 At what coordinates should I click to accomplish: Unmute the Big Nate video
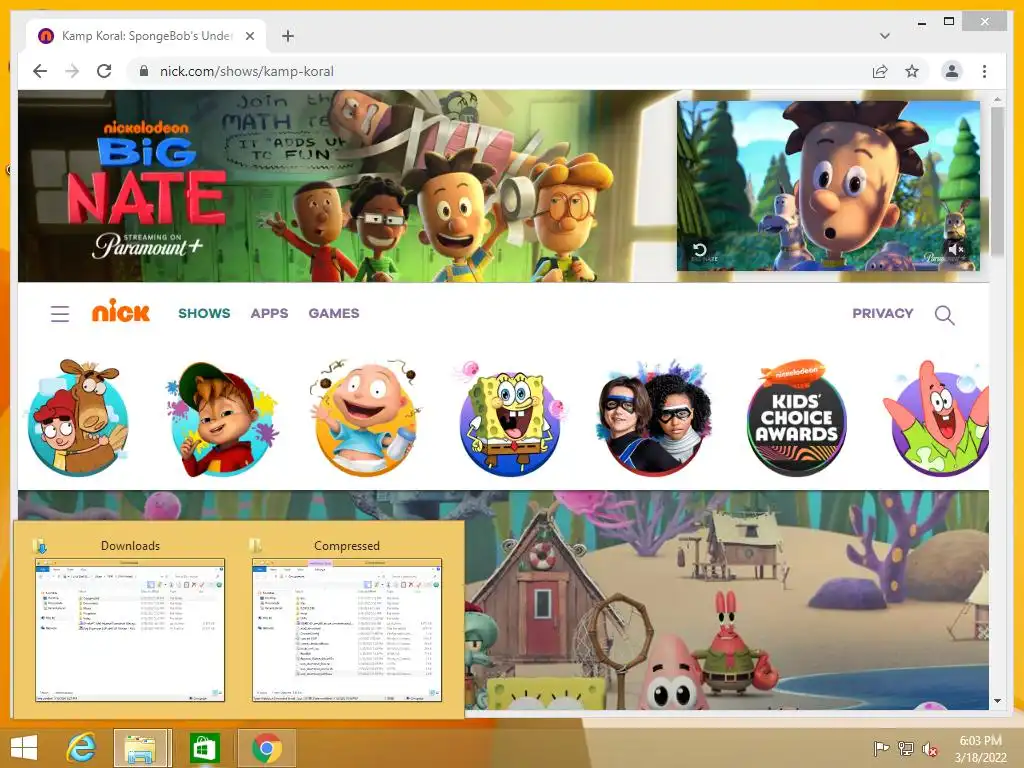point(956,249)
